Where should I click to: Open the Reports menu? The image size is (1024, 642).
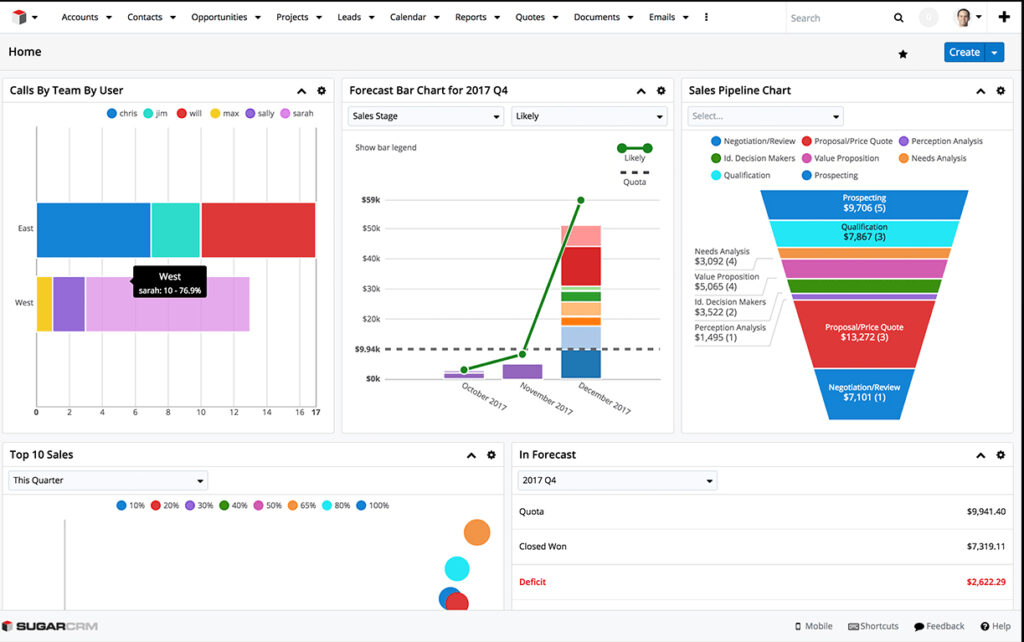[476, 17]
